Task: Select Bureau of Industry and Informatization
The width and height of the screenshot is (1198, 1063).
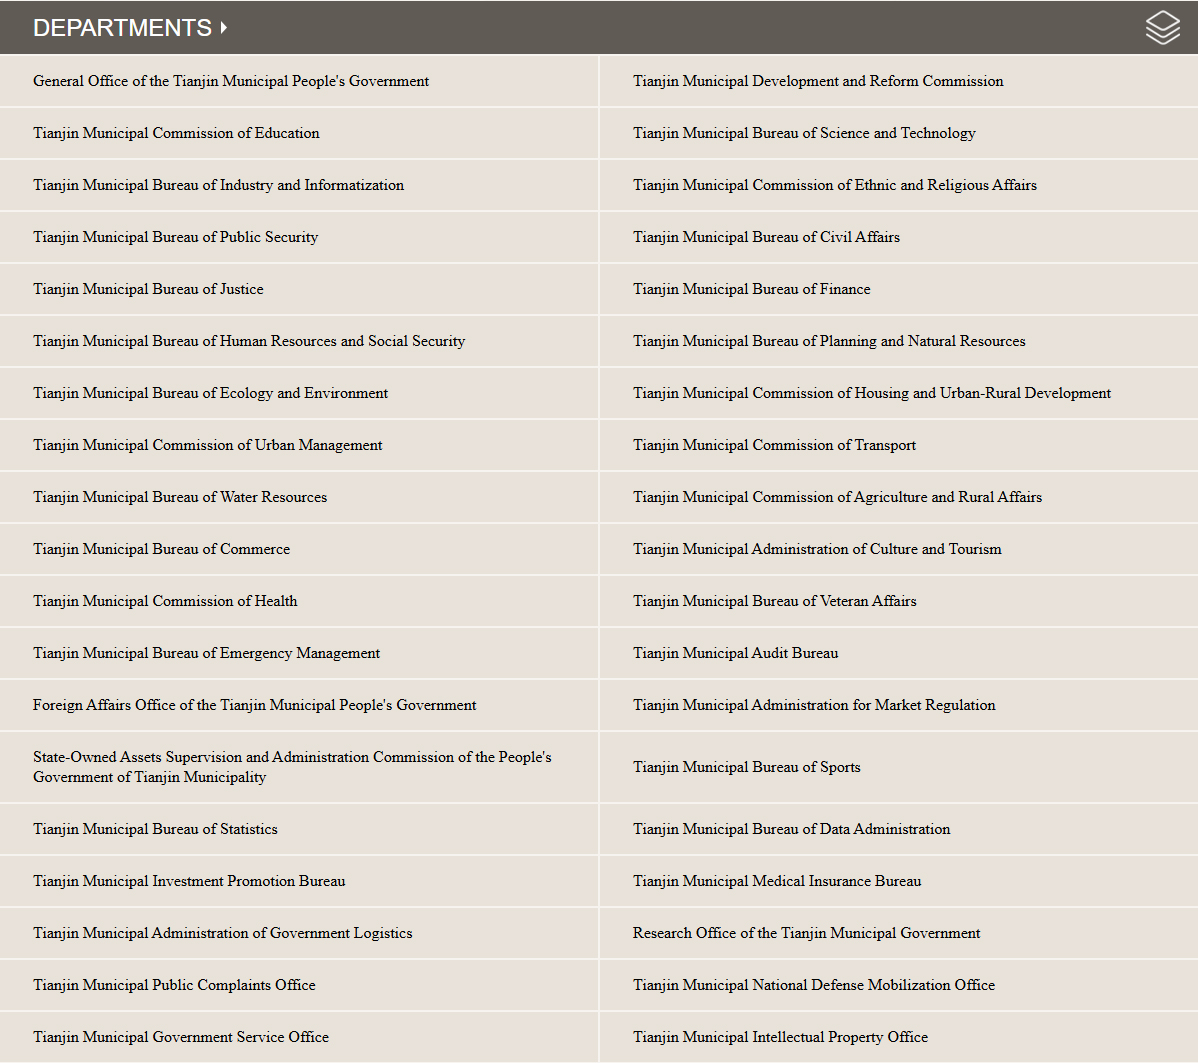Action: 218,185
